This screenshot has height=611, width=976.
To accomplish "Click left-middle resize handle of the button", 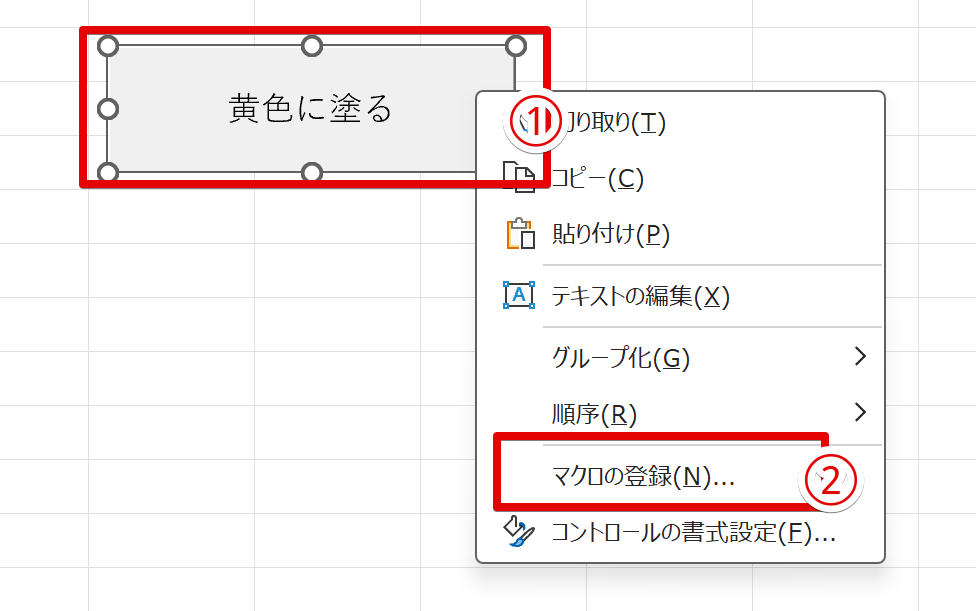I will 108,109.
